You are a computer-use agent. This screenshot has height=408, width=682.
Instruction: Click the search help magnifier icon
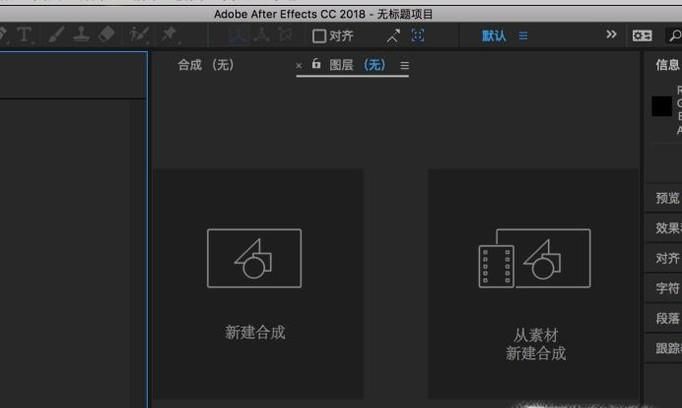pos(675,36)
